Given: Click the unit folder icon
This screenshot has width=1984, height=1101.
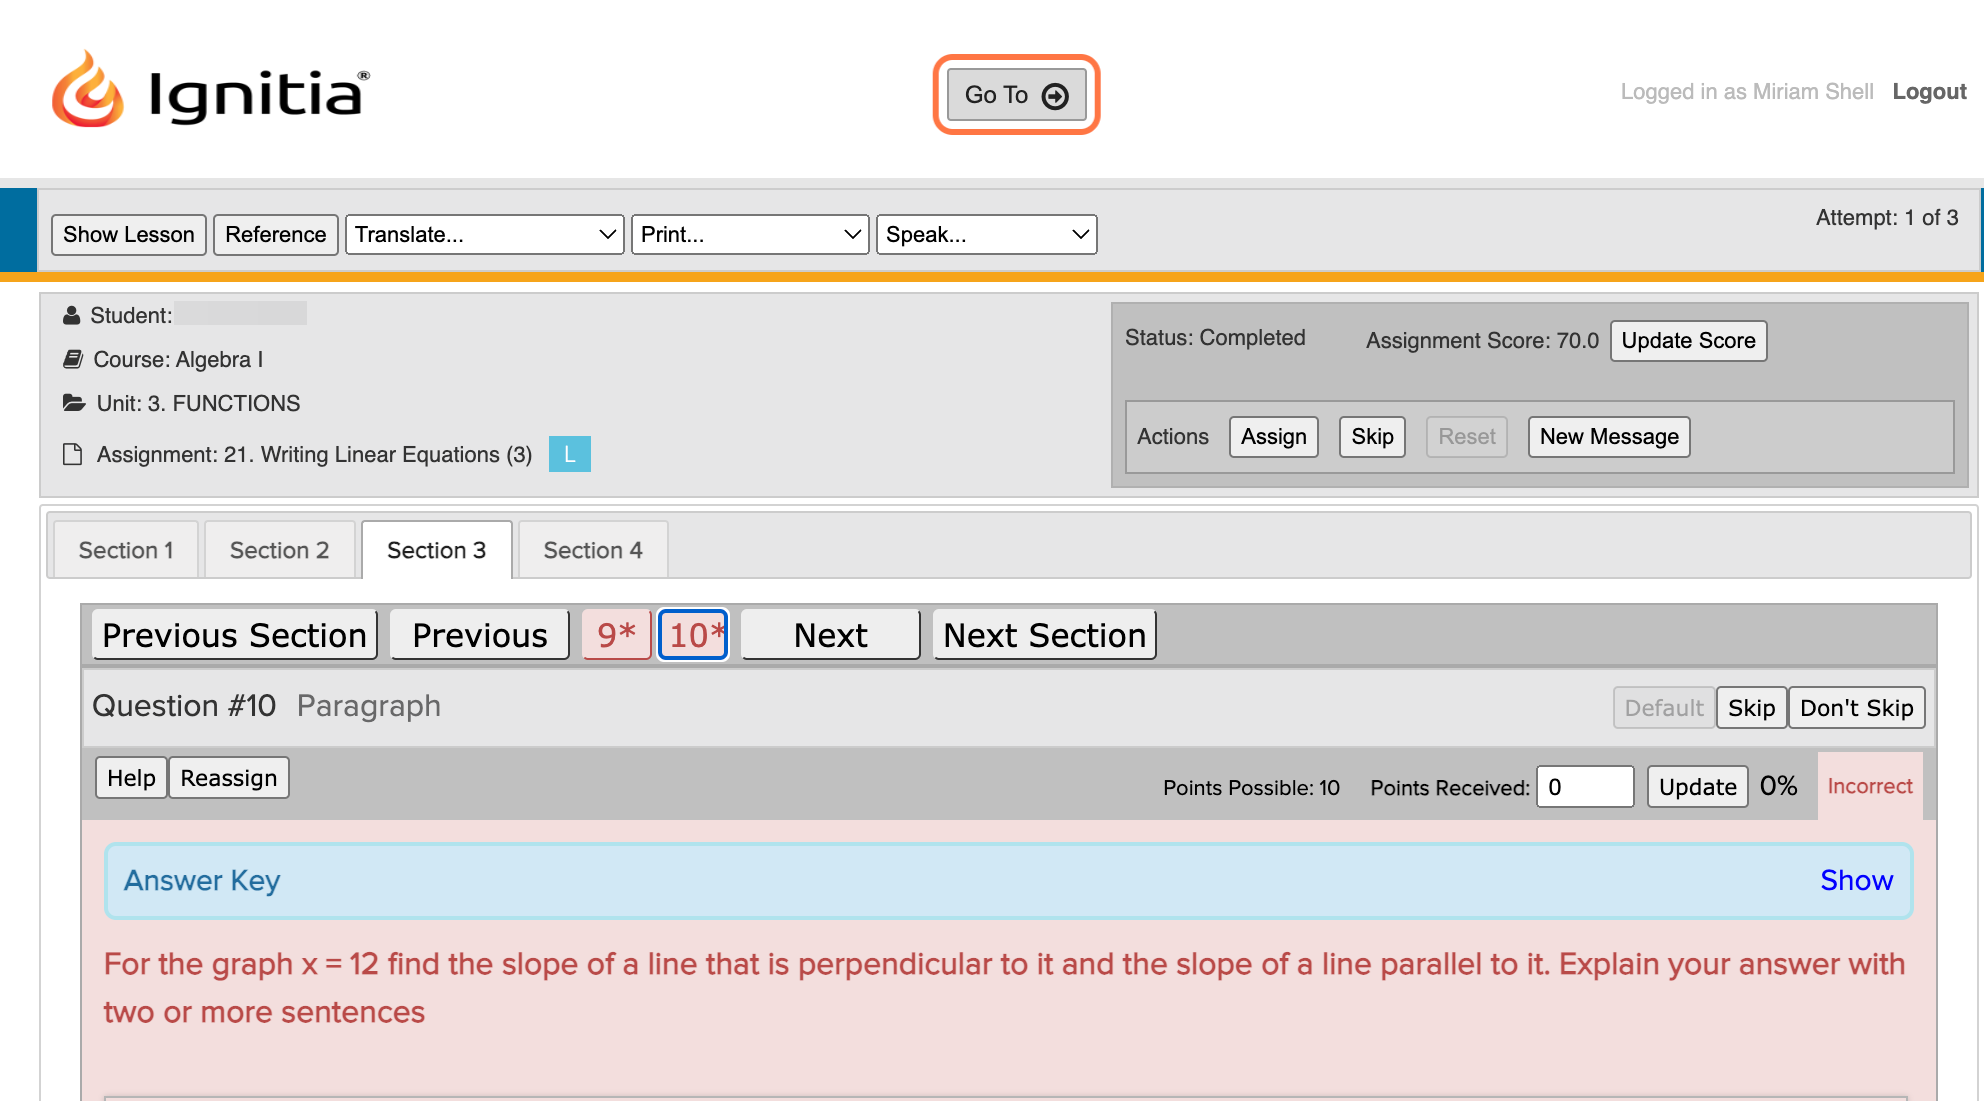Looking at the screenshot, I should 74,403.
